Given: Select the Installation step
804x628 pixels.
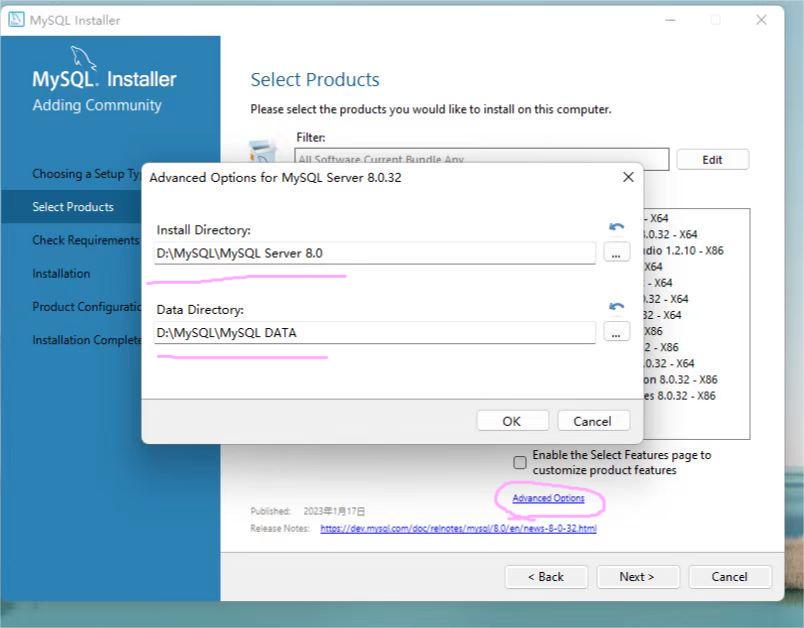Looking at the screenshot, I should (x=61, y=274).
